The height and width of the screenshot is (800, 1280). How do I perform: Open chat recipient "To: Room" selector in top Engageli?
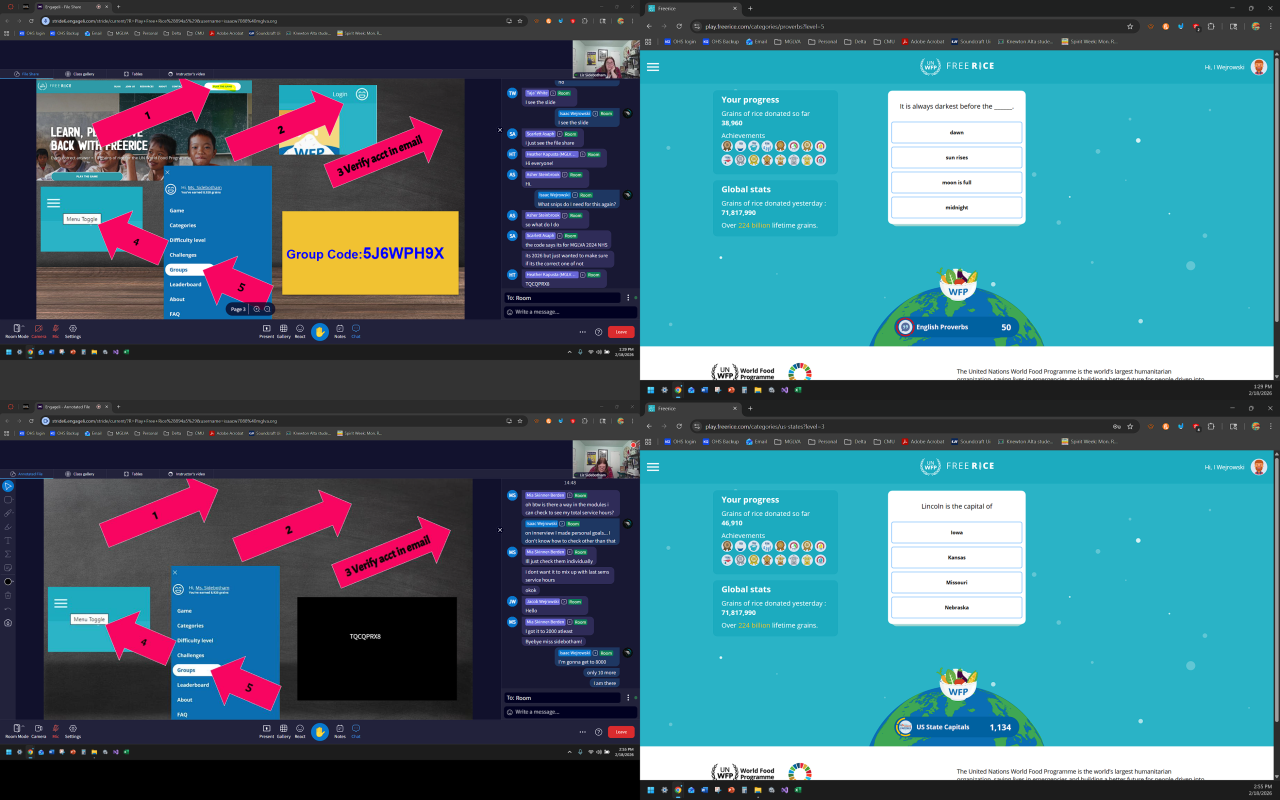click(563, 298)
